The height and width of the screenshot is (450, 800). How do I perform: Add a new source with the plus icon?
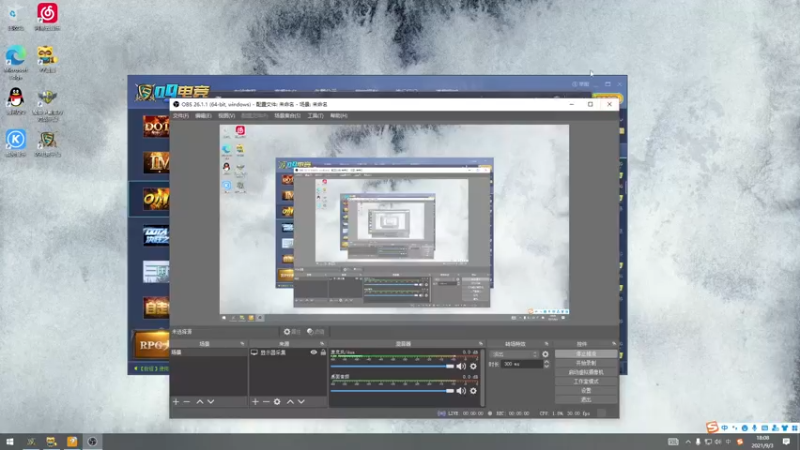[255, 402]
